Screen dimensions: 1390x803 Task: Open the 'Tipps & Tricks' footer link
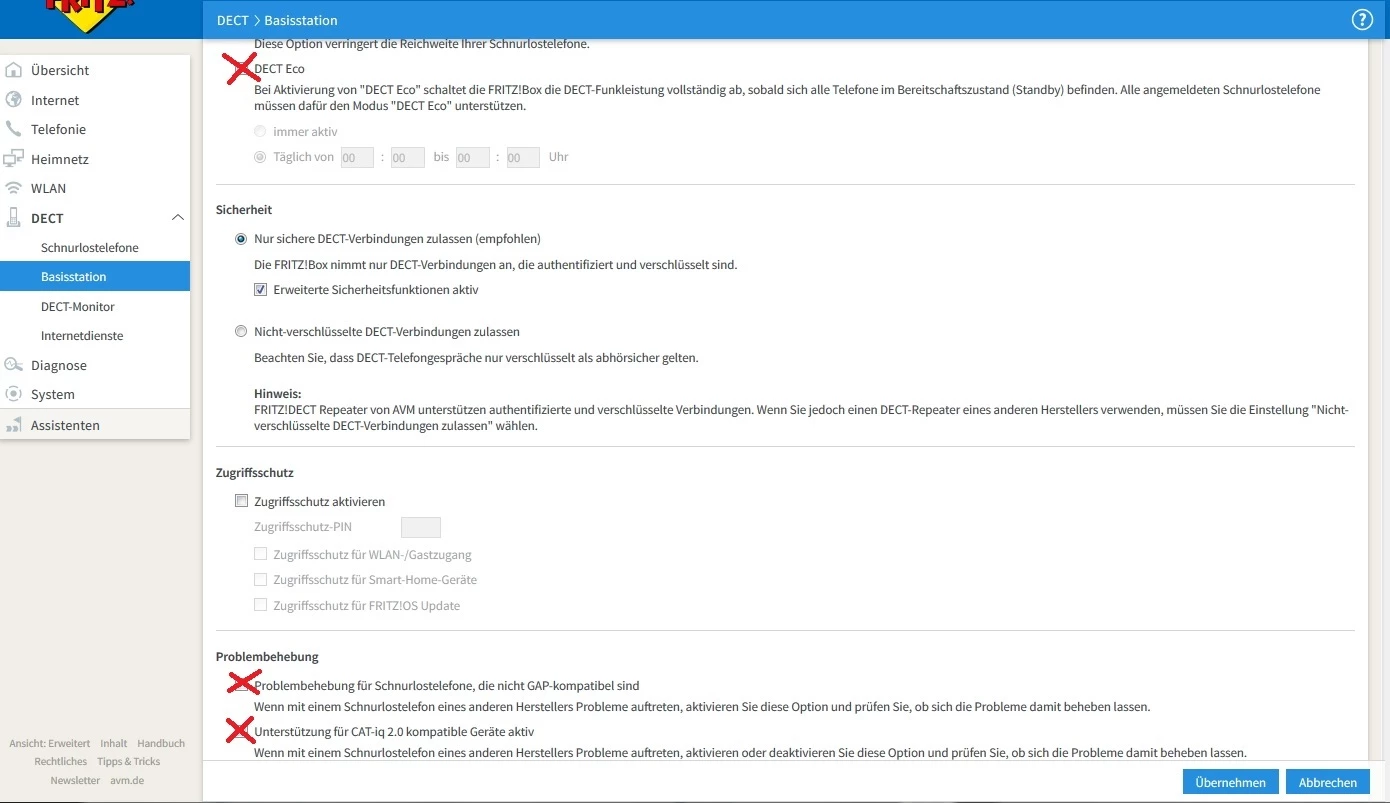click(x=129, y=761)
